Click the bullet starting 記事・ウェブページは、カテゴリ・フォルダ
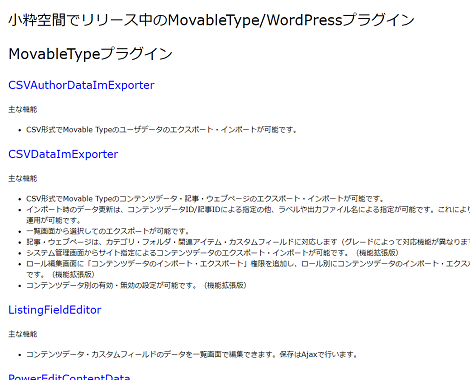The height and width of the screenshot is (380, 470). pyautogui.click(x=248, y=242)
